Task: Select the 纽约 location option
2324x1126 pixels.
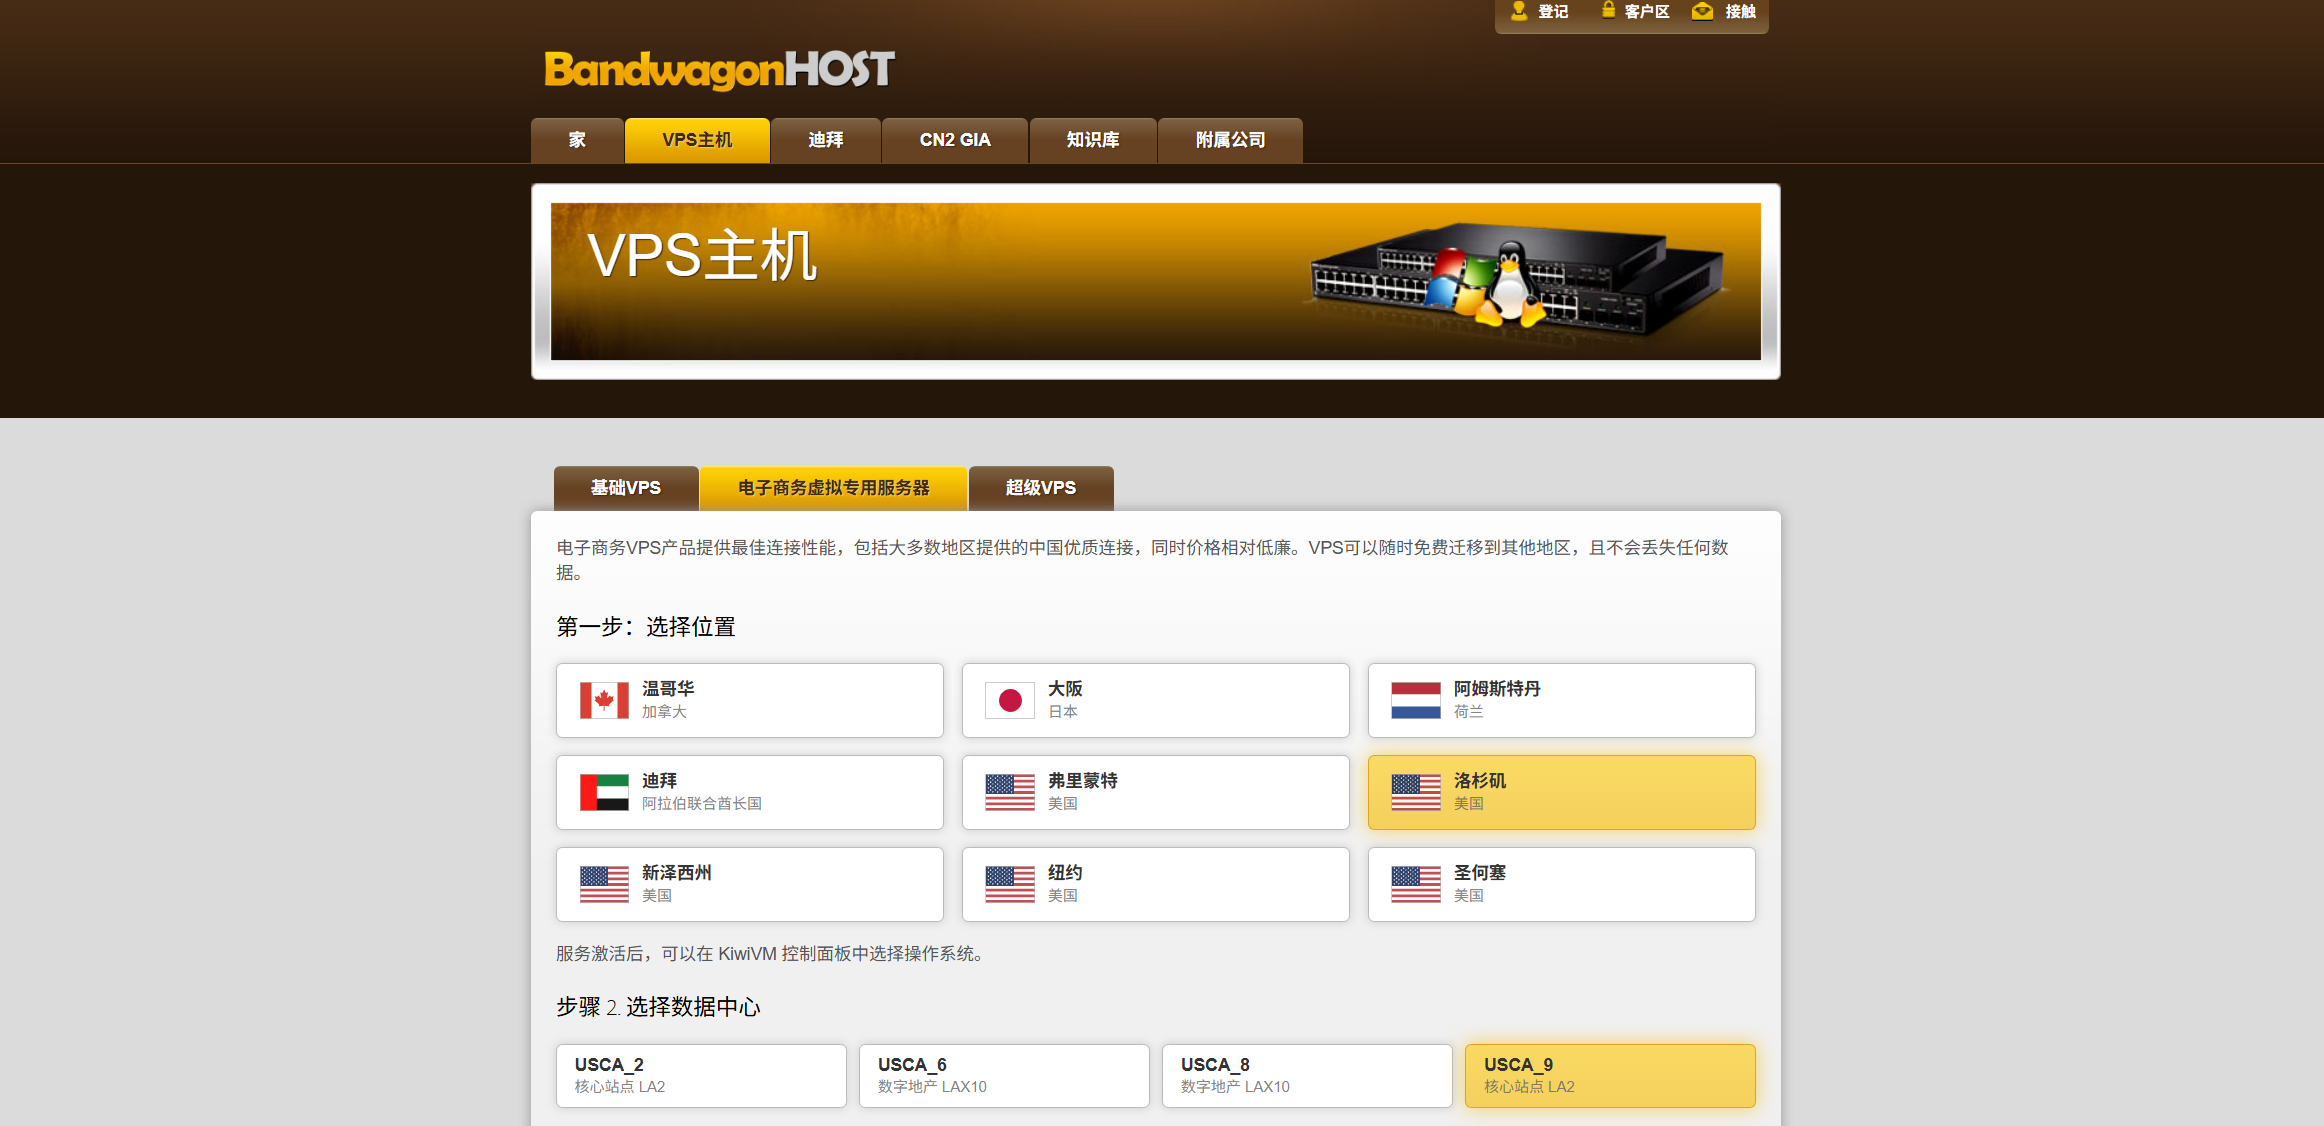Action: (x=1155, y=884)
